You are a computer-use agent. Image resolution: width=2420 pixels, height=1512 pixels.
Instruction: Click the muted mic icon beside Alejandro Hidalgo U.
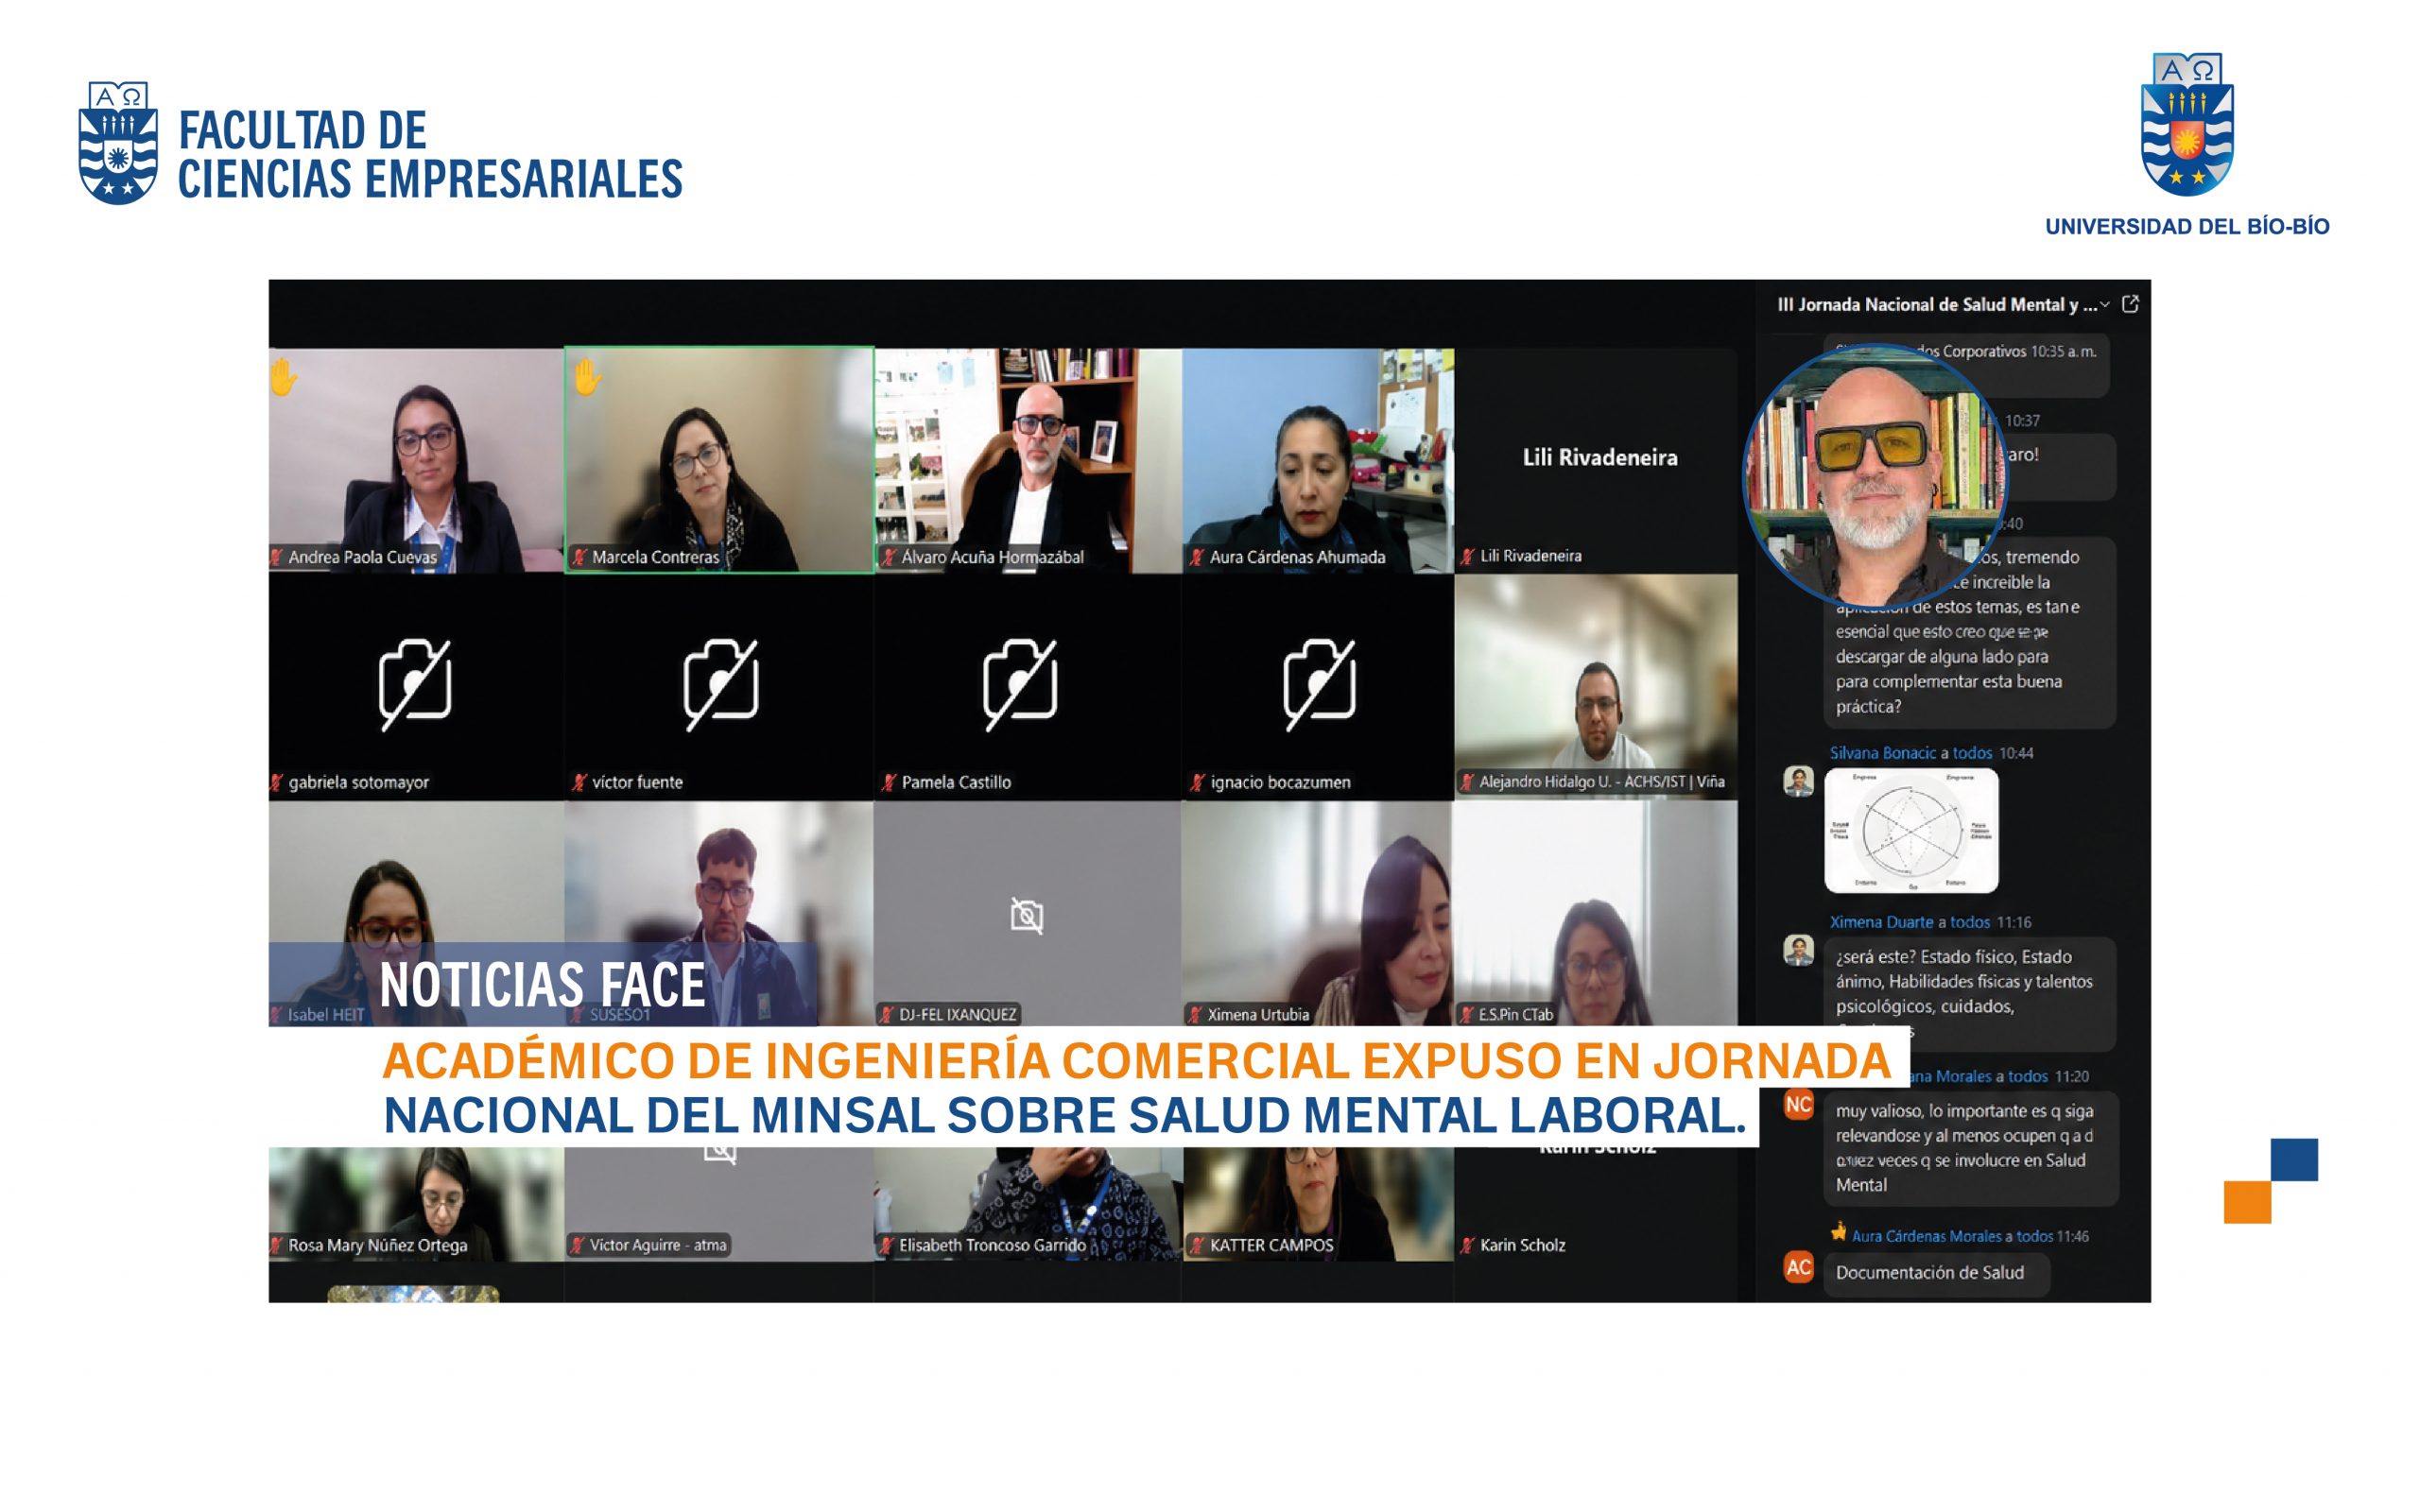pyautogui.click(x=1467, y=782)
